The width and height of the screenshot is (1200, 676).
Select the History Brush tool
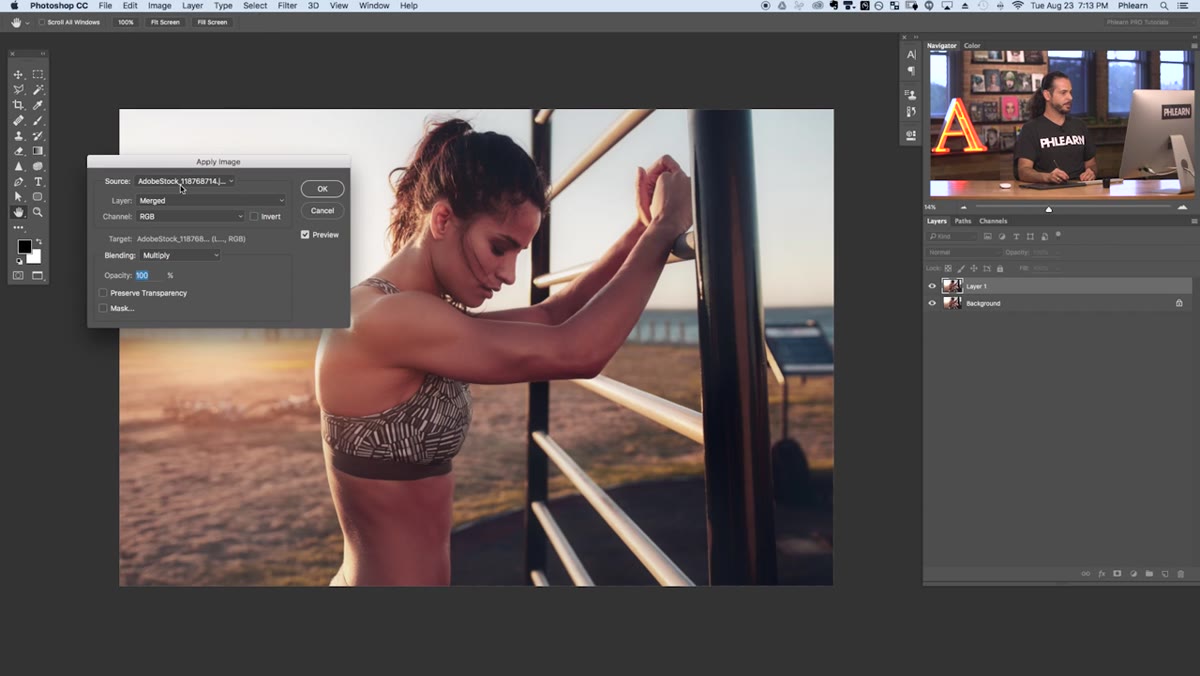coord(38,136)
